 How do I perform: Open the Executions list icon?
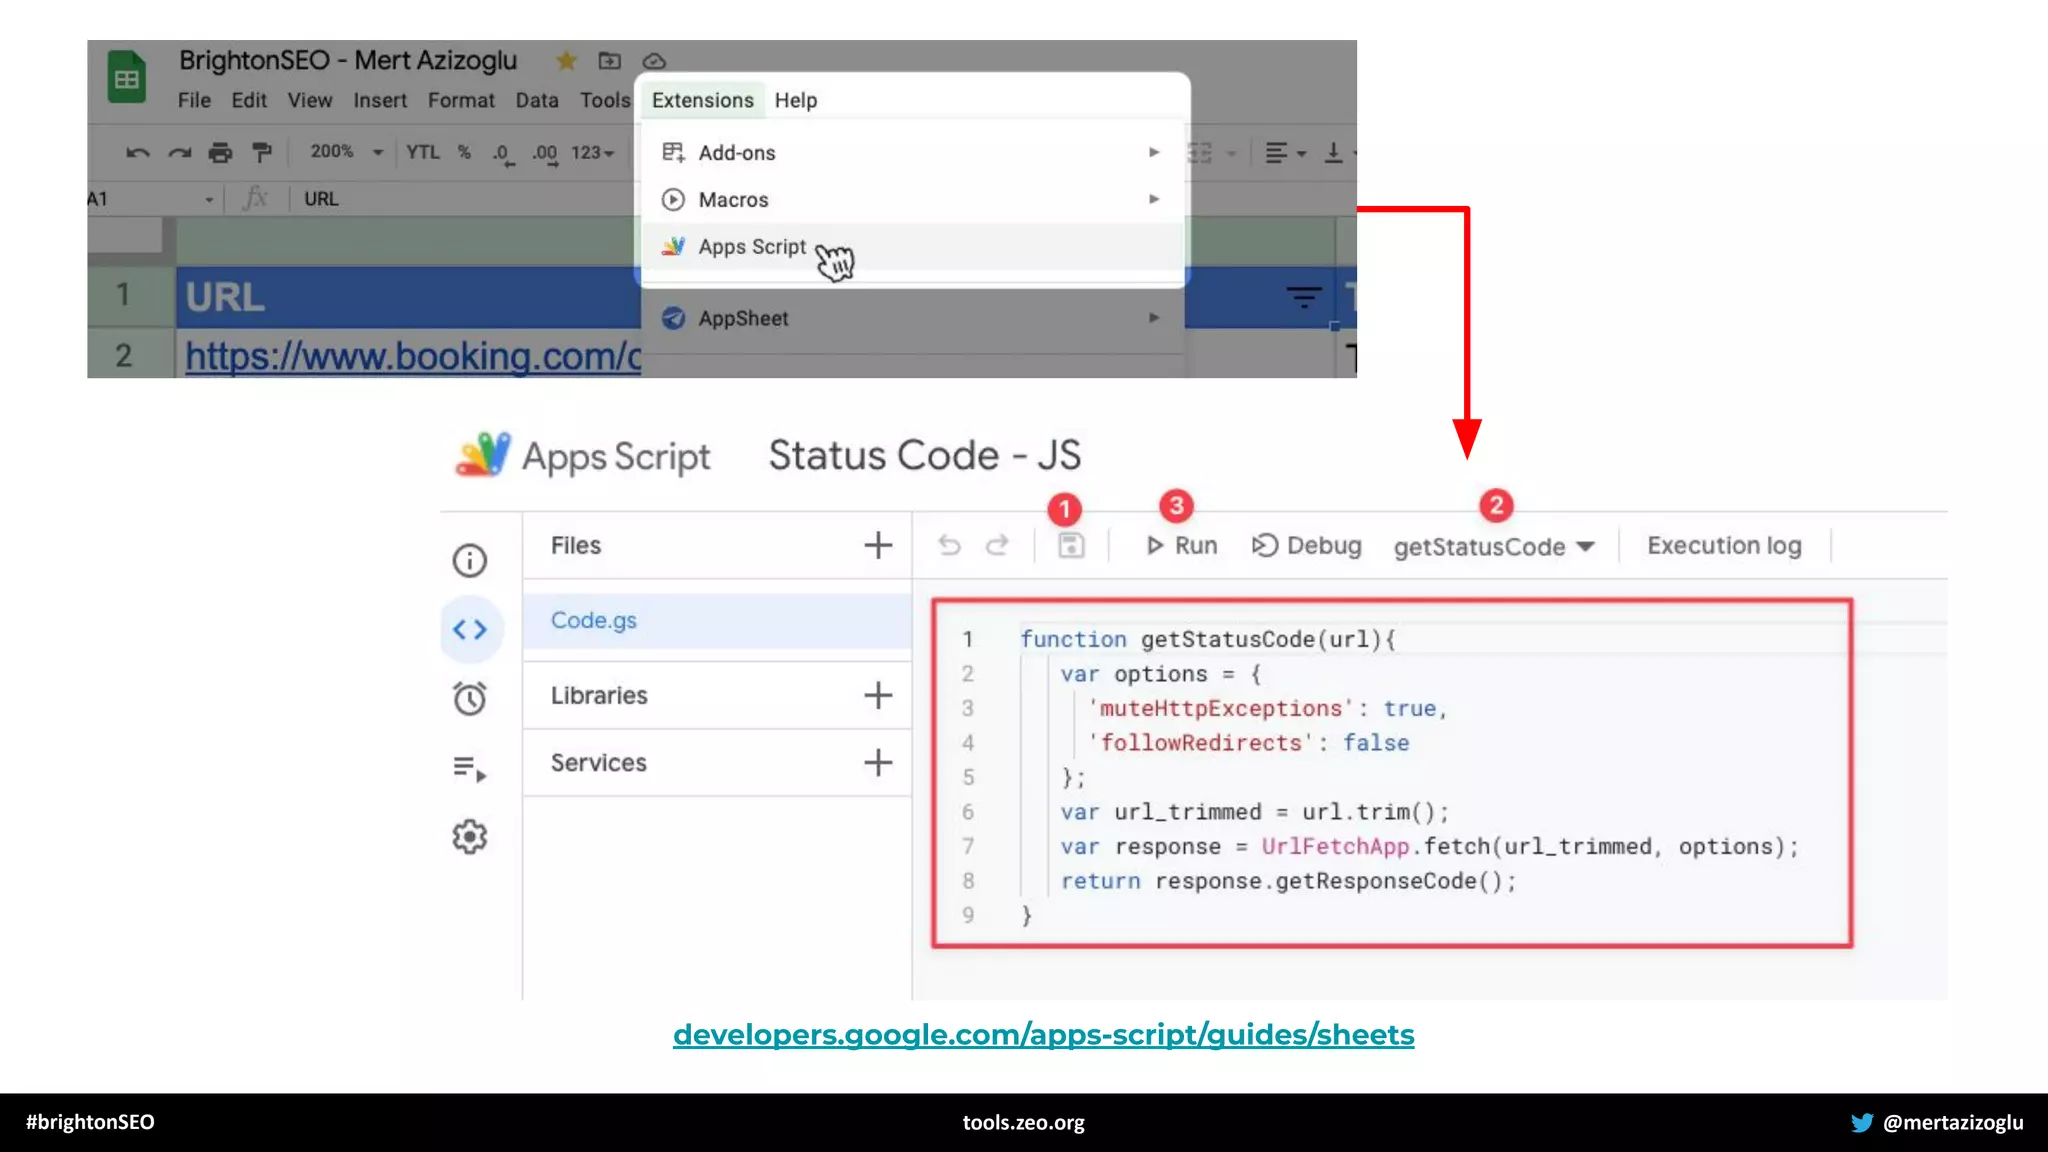pyautogui.click(x=469, y=768)
